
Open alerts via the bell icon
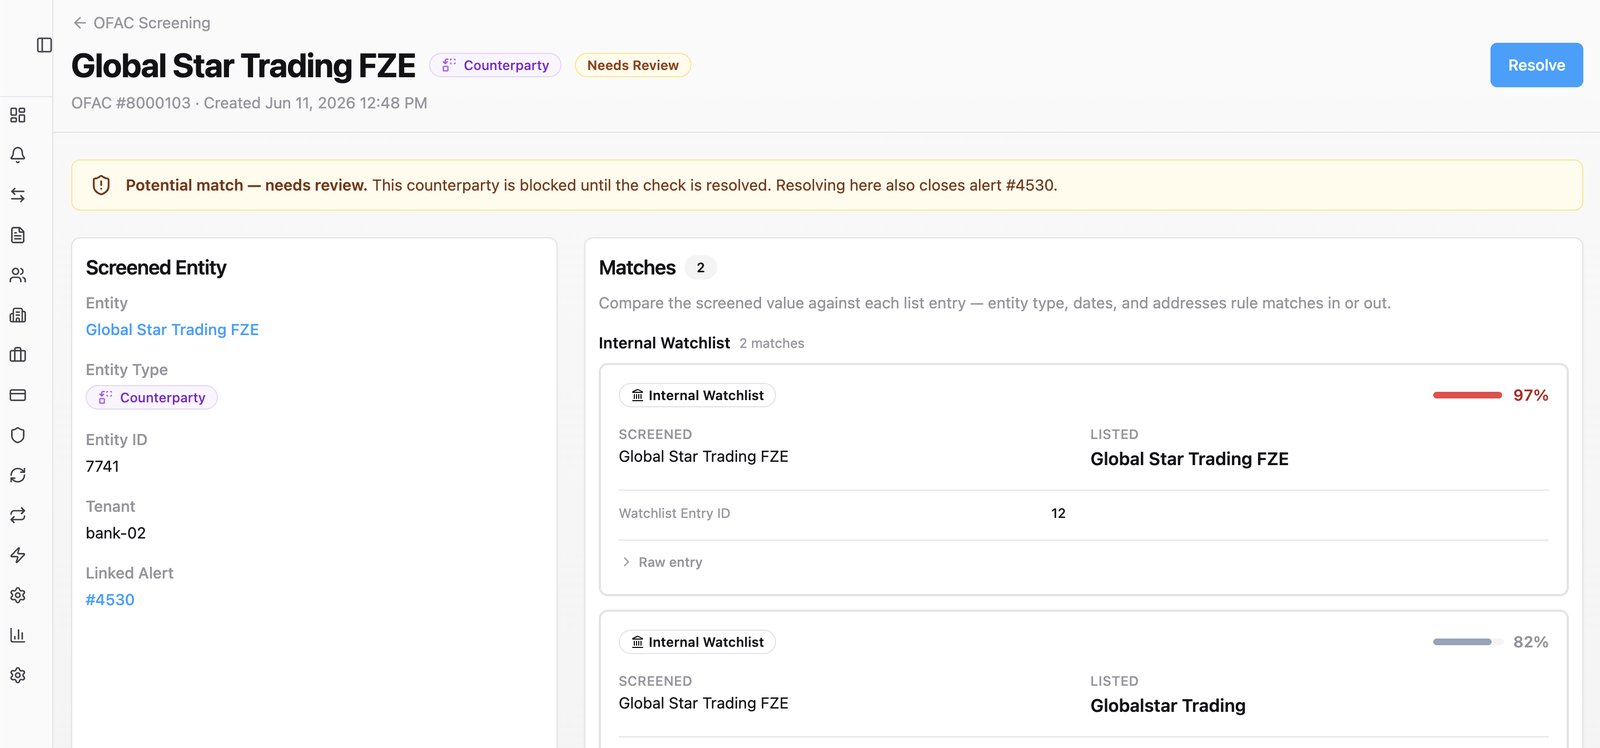(17, 155)
